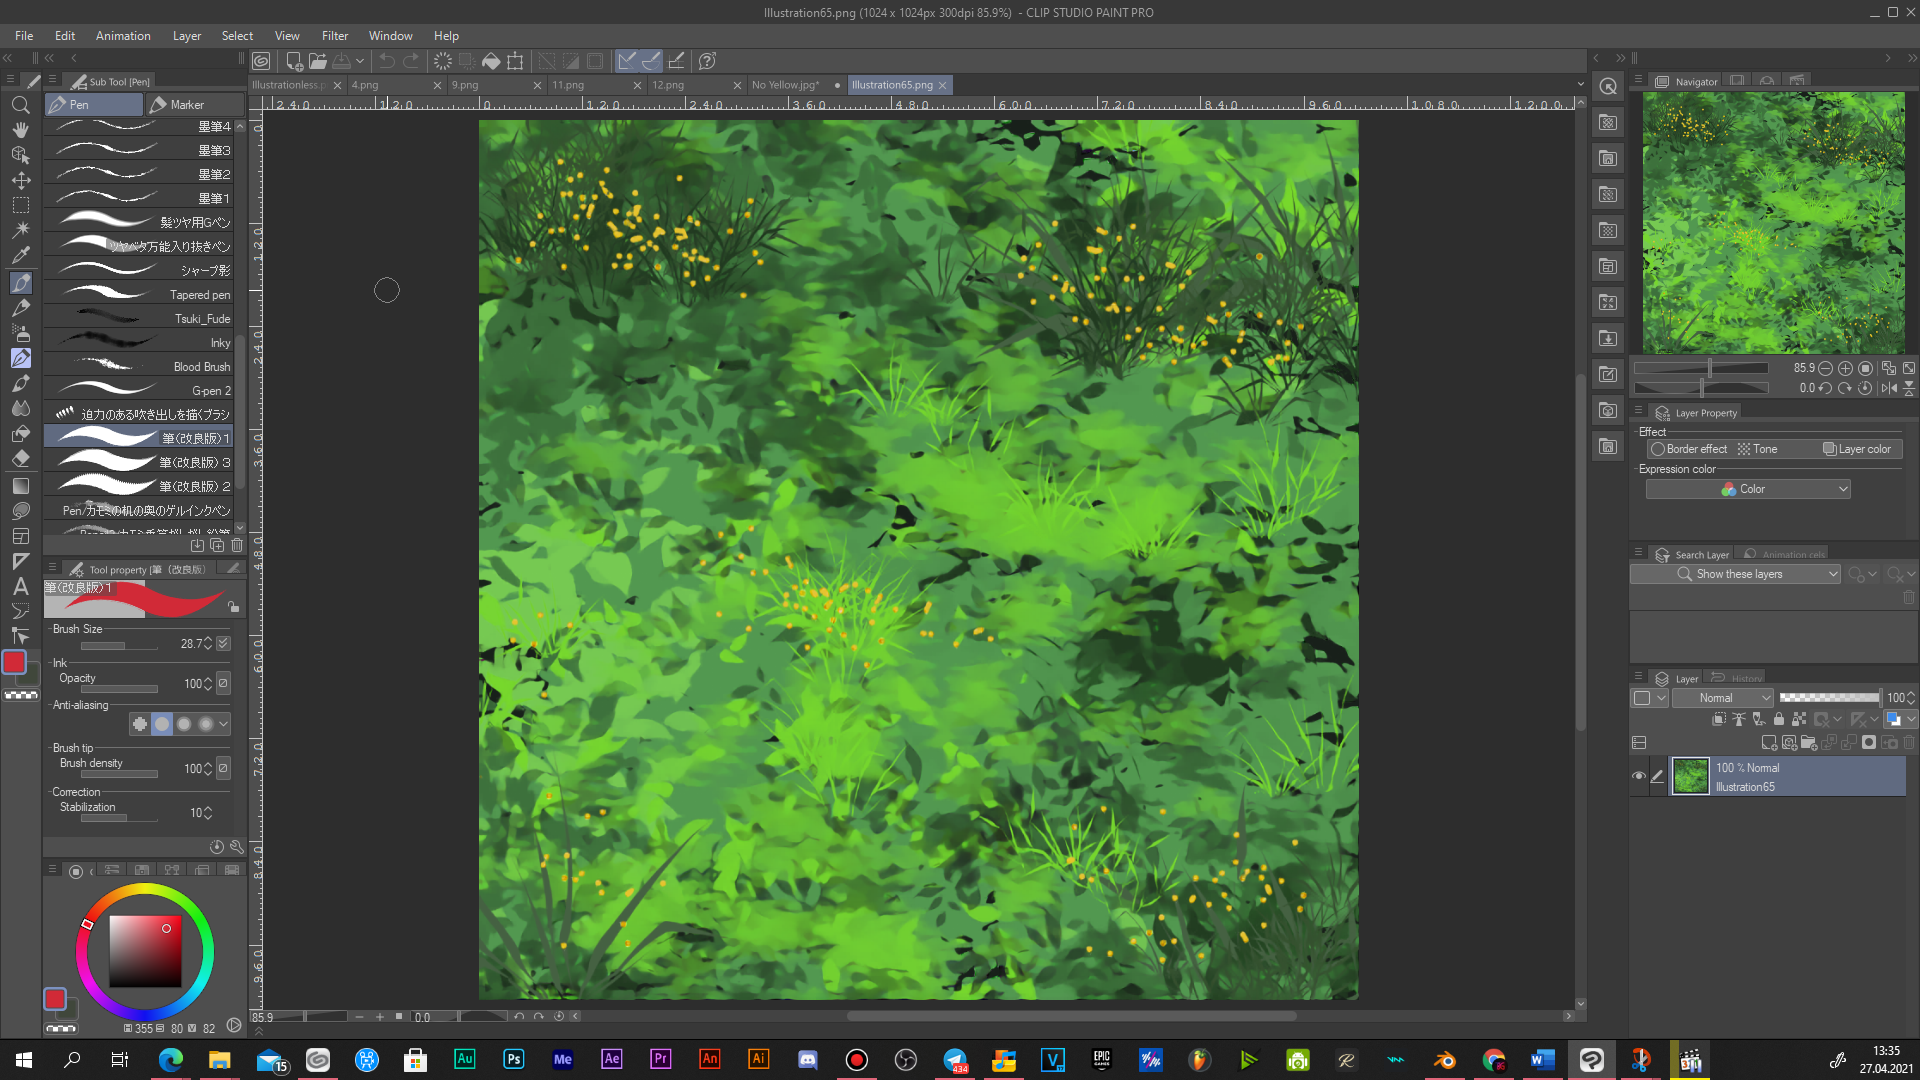Viewport: 1920px width, 1080px height.
Task: Click the Undo arrow icon
Action: 387,61
